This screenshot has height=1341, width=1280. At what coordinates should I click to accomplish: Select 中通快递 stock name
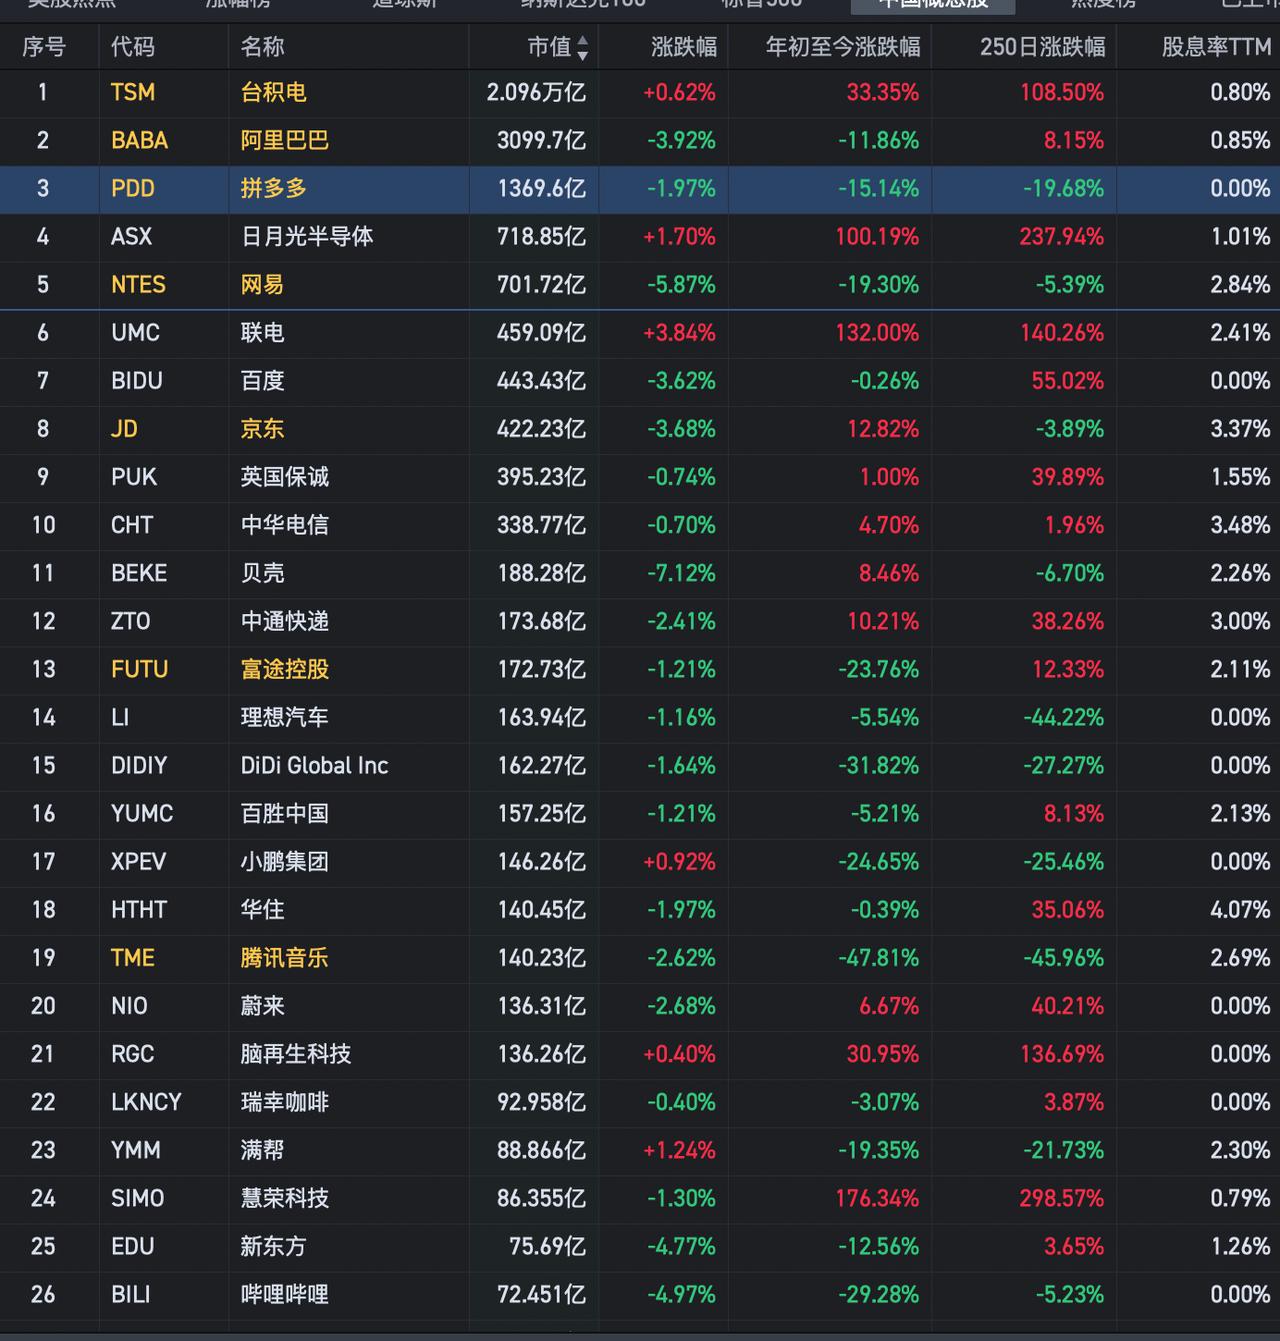(x=284, y=621)
